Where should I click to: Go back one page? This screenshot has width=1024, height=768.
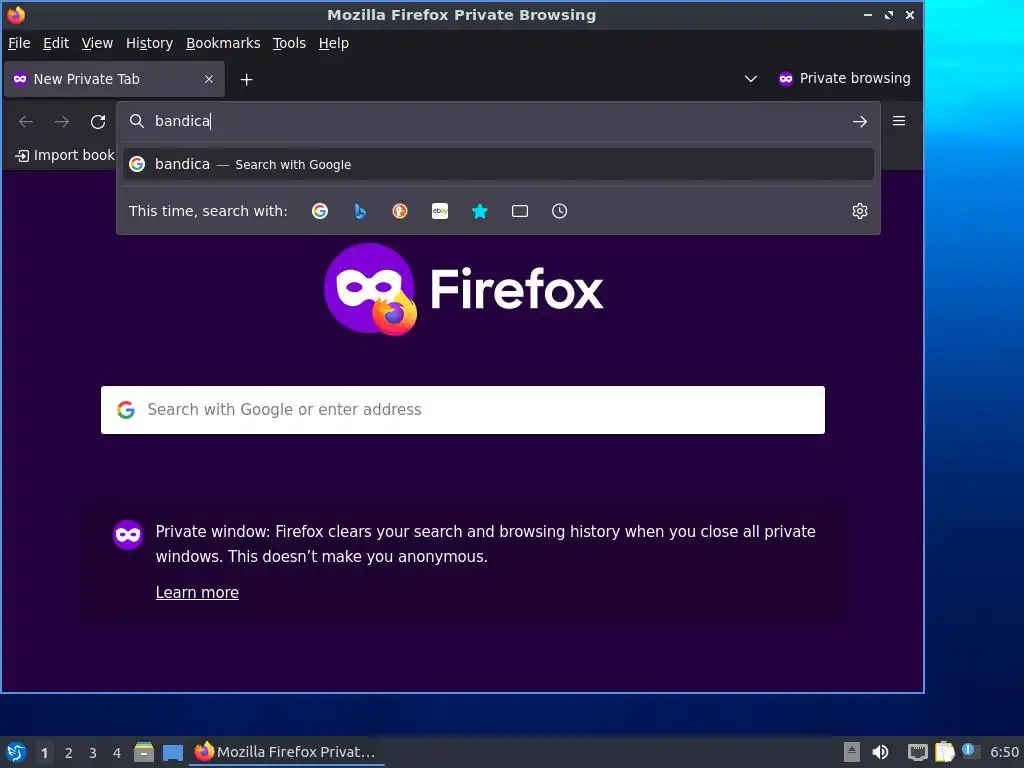coord(26,121)
